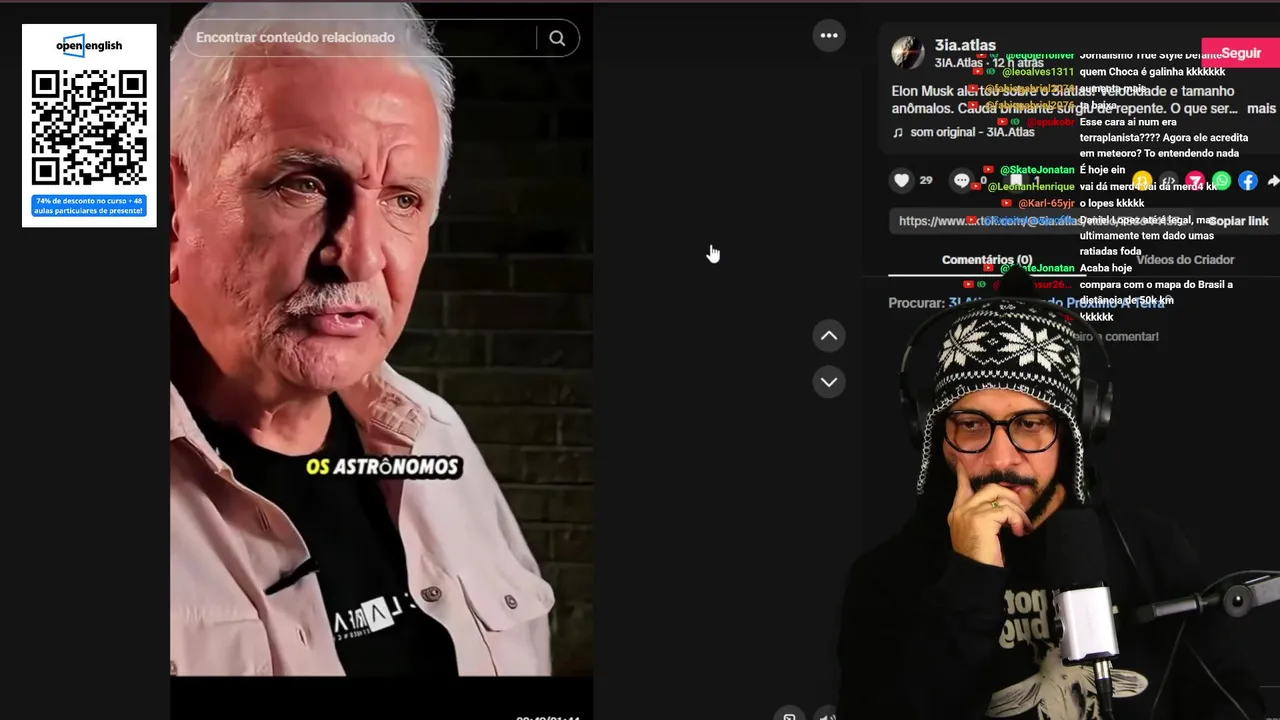This screenshot has width=1280, height=720.
Task: Click the video player to pause
Action: click(381, 340)
